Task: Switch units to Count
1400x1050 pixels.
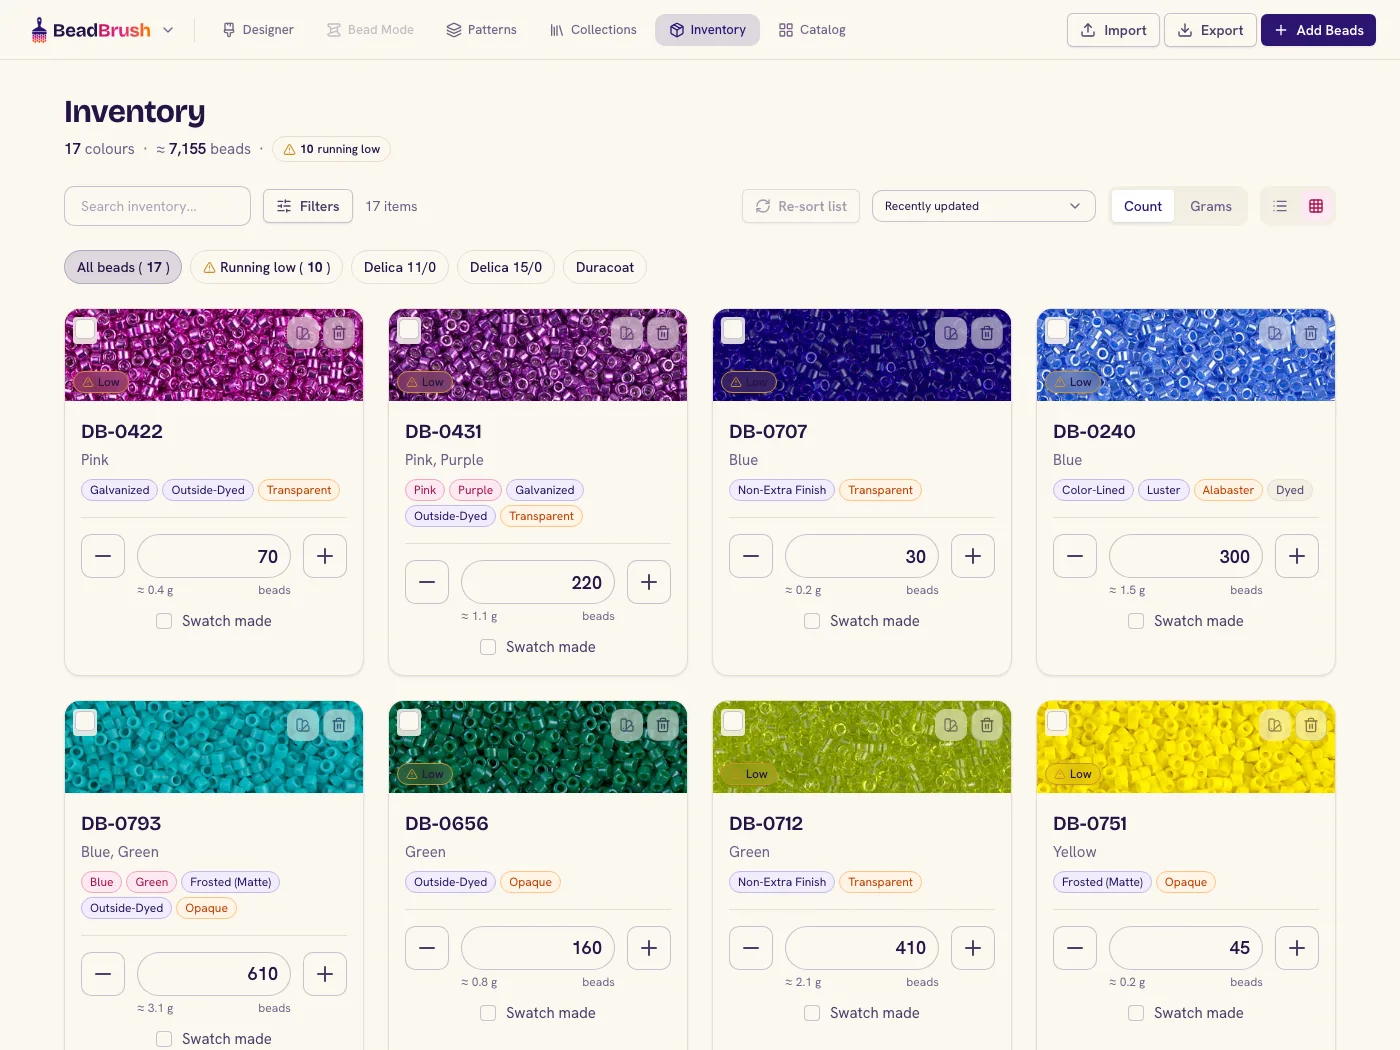Action: 1143,206
